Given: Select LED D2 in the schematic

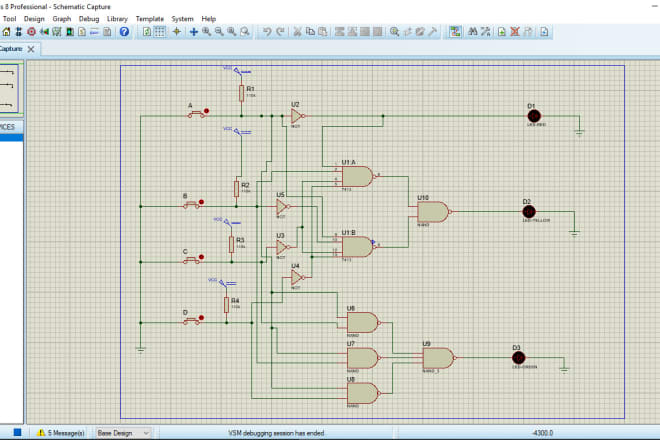Looking at the screenshot, I should [x=529, y=211].
